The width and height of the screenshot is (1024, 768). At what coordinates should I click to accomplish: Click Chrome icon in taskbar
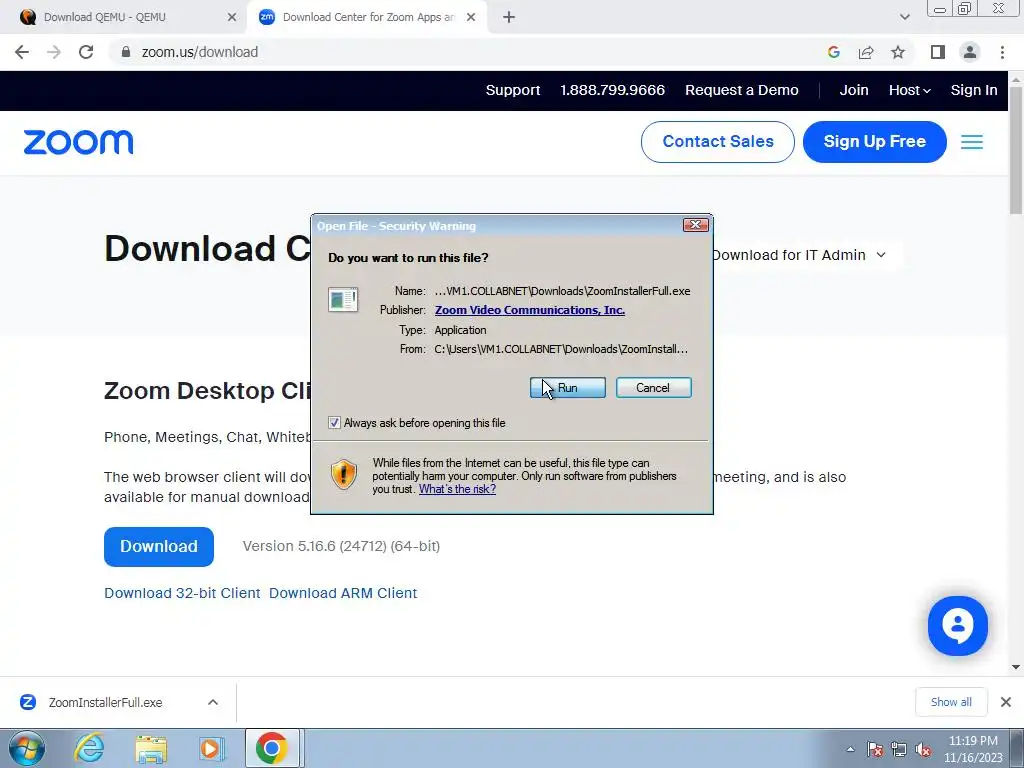[x=272, y=748]
